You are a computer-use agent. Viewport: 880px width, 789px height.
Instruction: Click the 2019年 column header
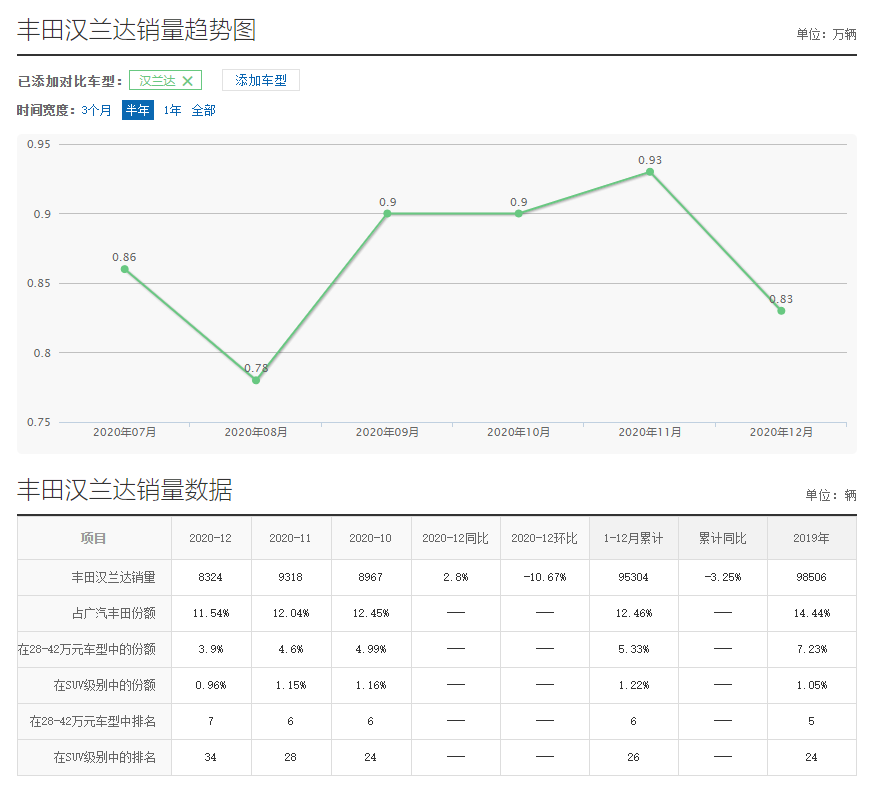(x=811, y=538)
